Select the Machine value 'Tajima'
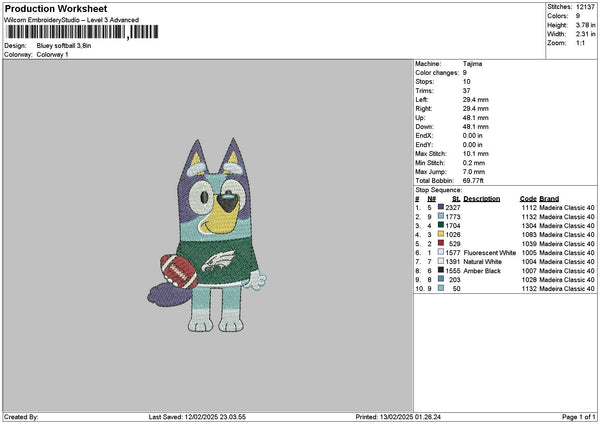Image resolution: width=600 pixels, height=424 pixels. click(x=472, y=64)
